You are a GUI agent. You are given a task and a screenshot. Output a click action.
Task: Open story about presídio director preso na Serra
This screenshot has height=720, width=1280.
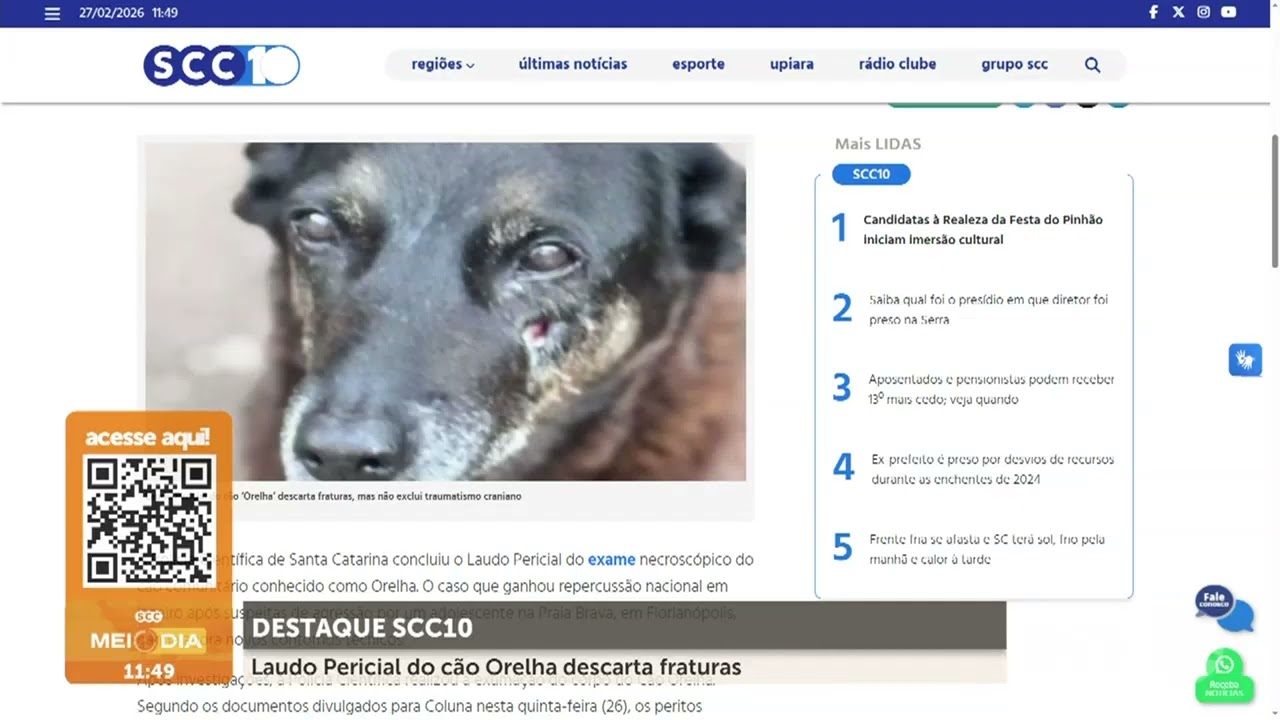point(988,309)
